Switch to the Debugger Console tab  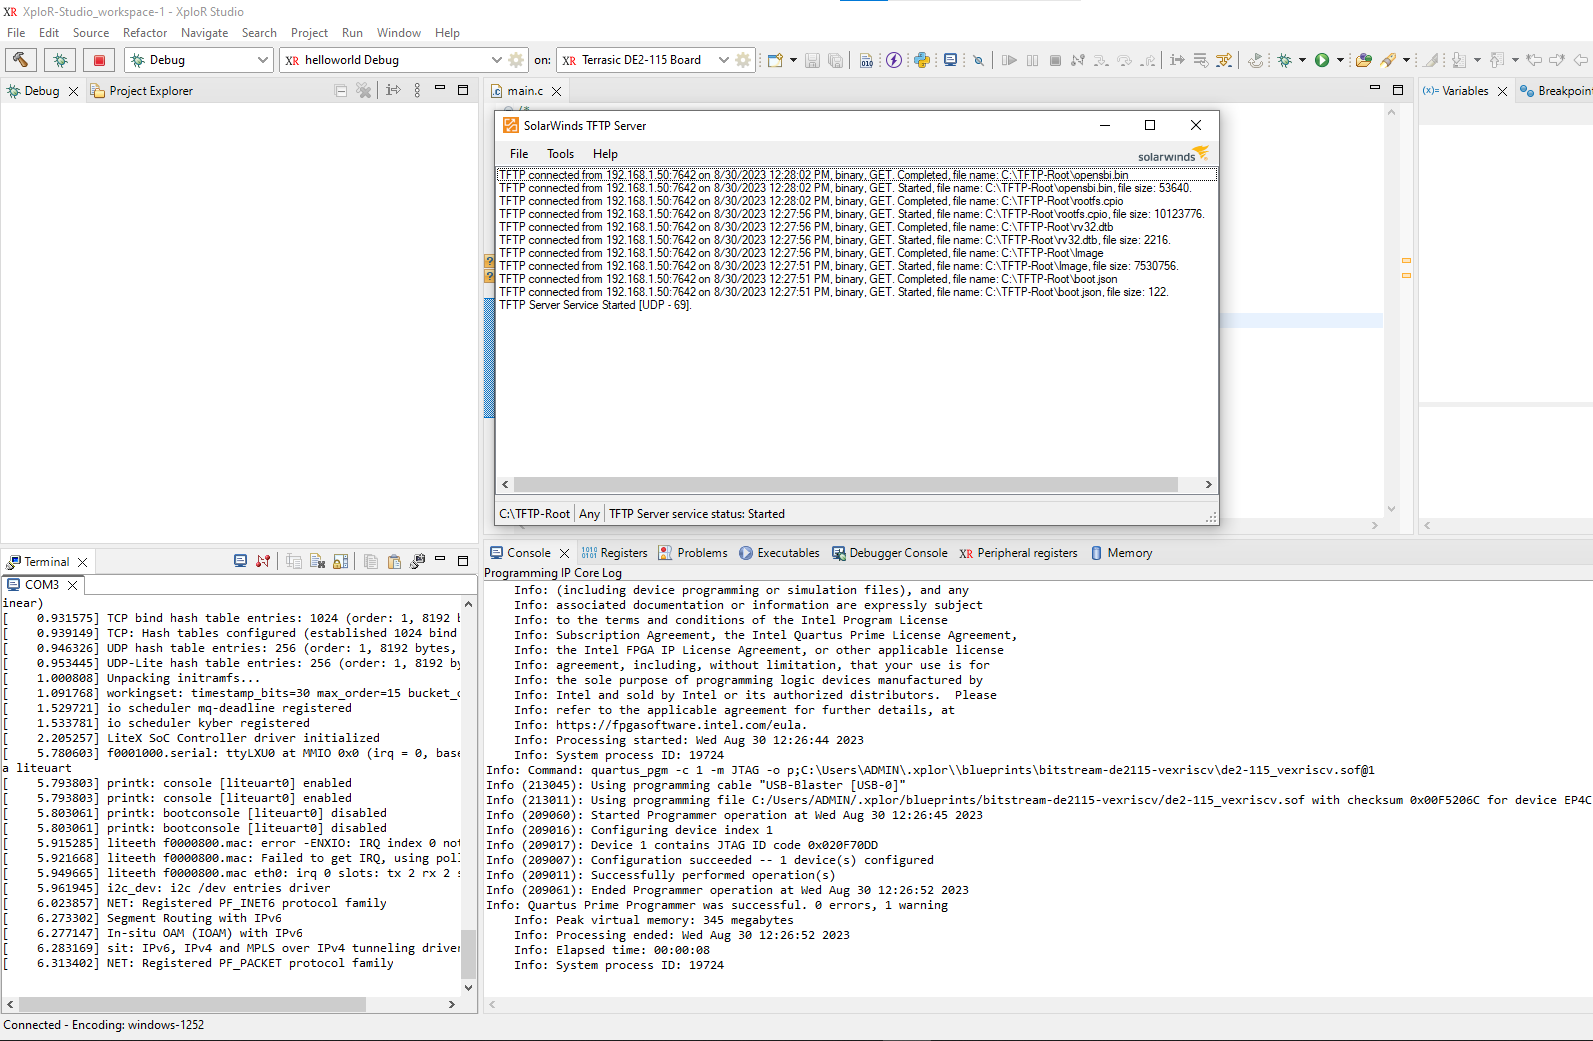pos(889,553)
